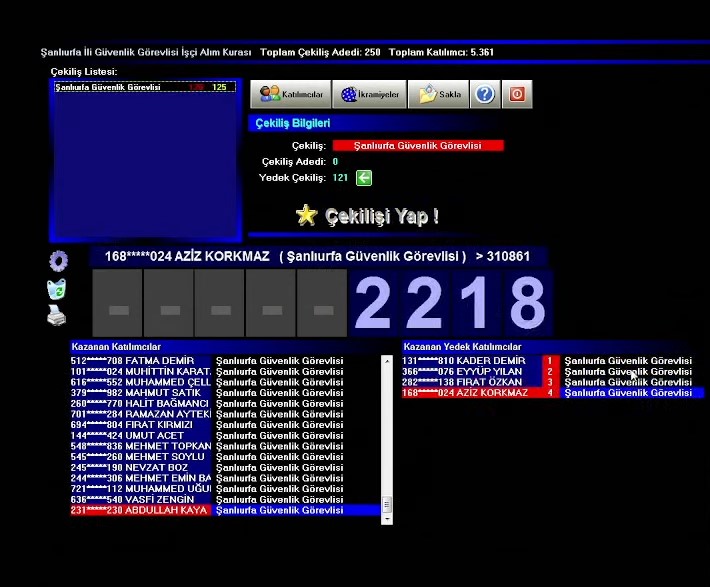Open help with the question mark icon
The width and height of the screenshot is (710, 587).
pyautogui.click(x=484, y=94)
